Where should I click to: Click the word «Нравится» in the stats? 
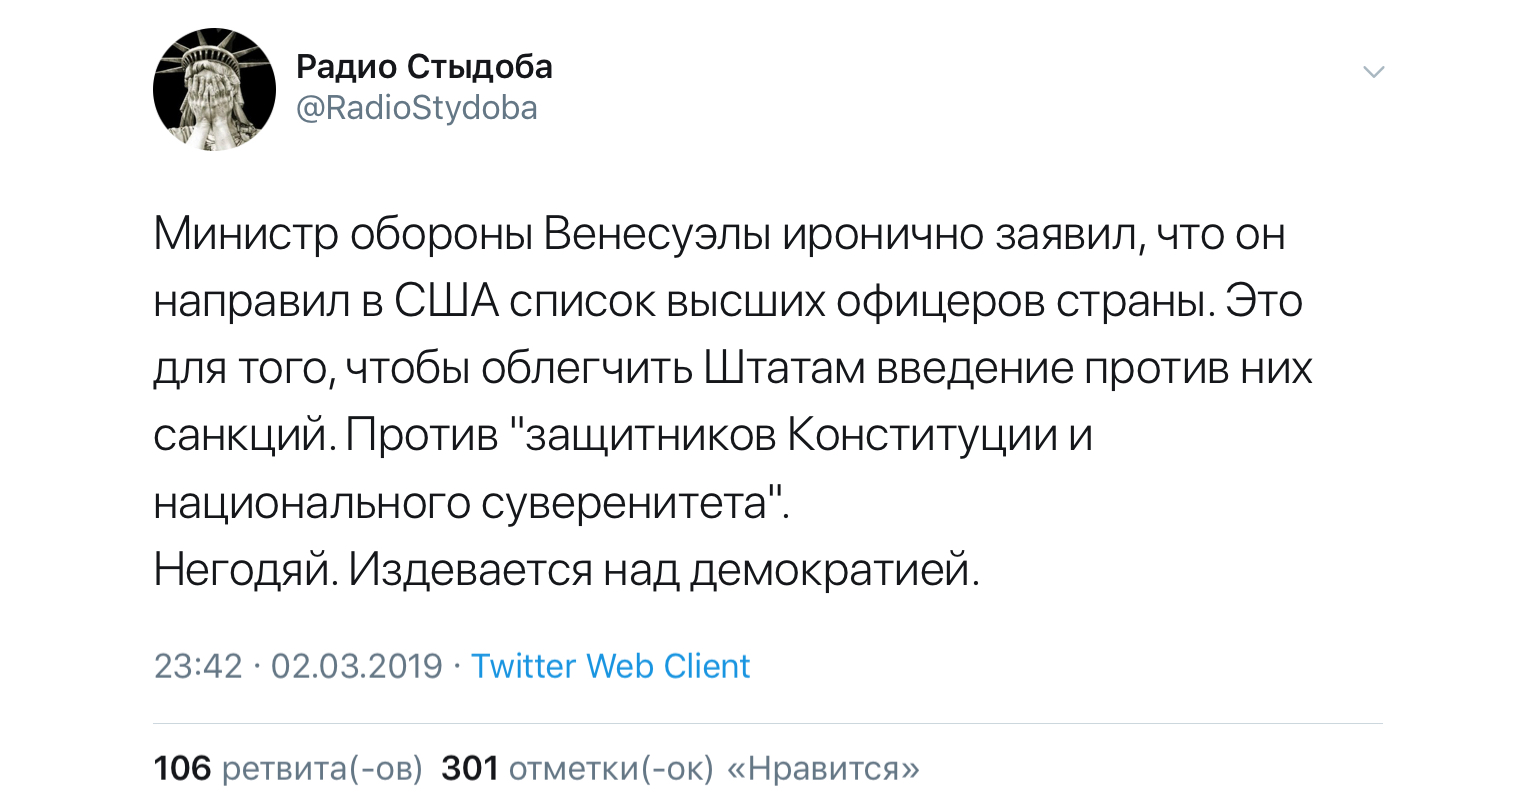(821, 768)
